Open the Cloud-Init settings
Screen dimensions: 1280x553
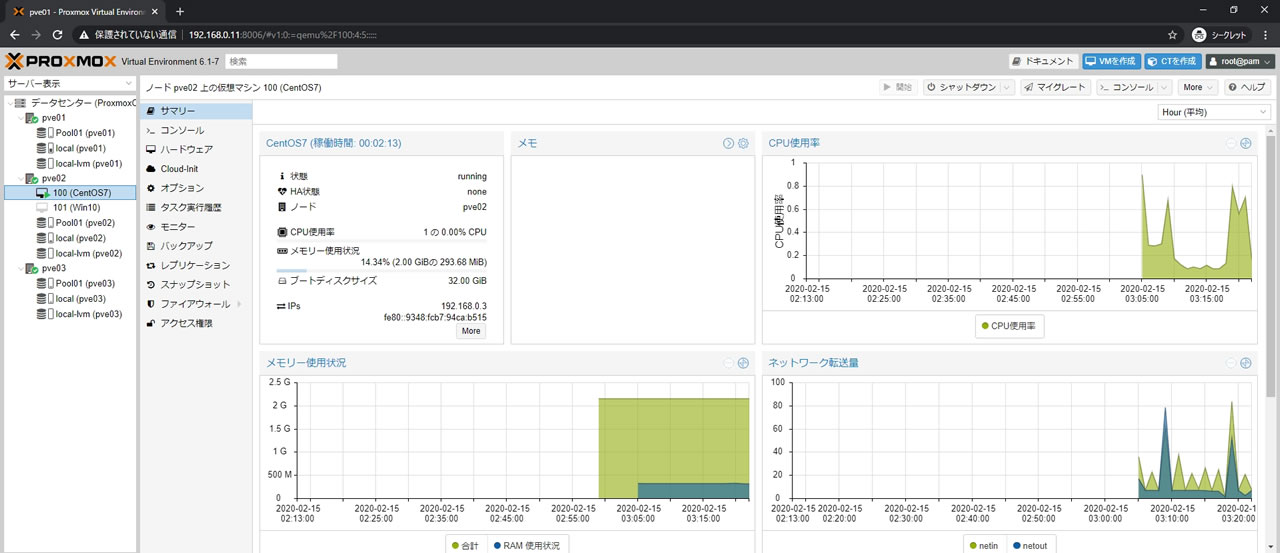click(179, 169)
